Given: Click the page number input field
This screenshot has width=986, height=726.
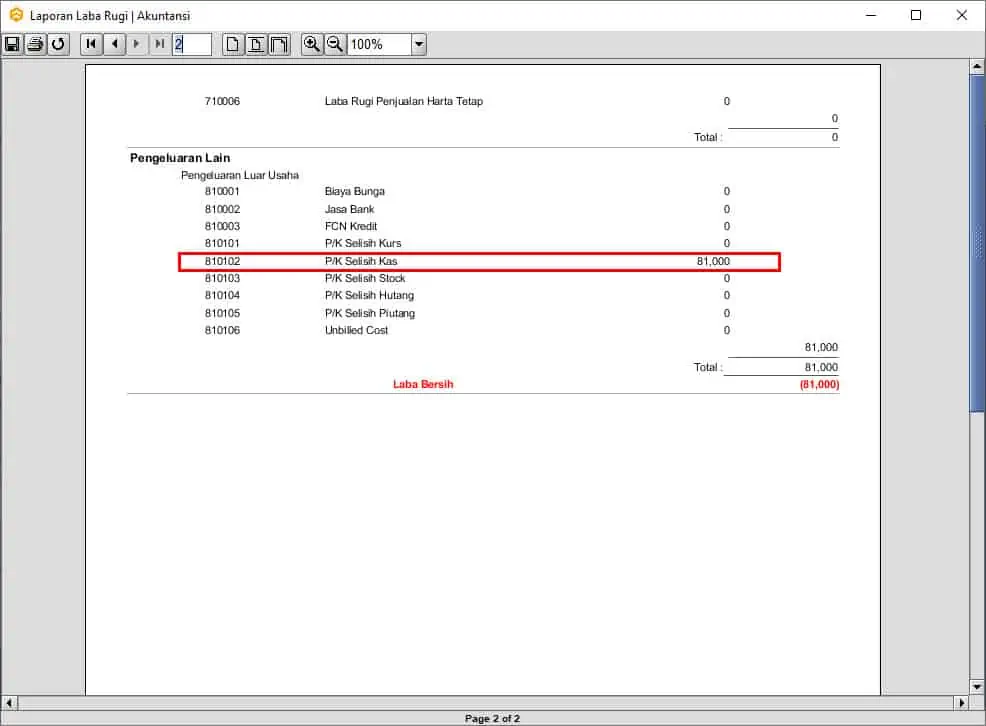Looking at the screenshot, I should point(192,44).
